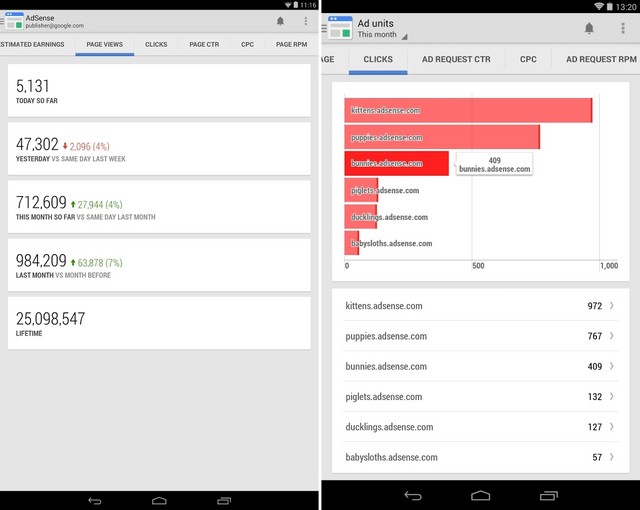Switch to Ad Request RPM tab
This screenshot has height=510, width=640.
601,60
